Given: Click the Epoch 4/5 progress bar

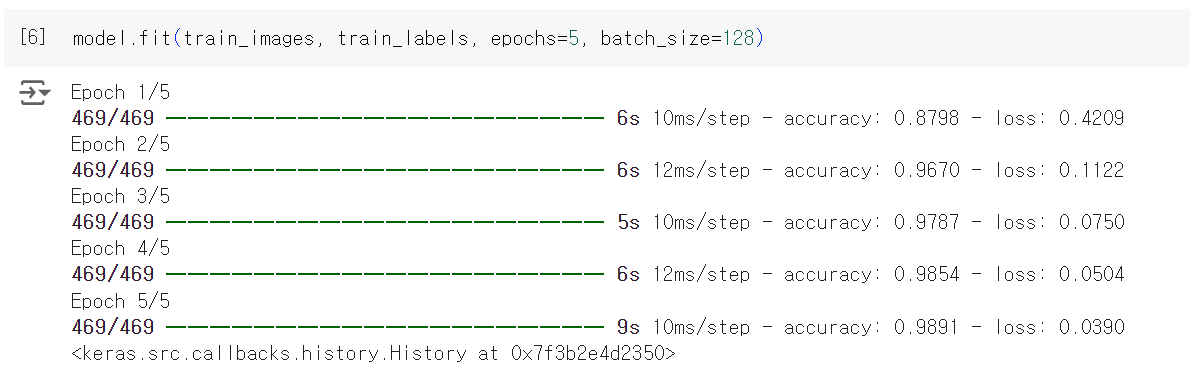Looking at the screenshot, I should (x=385, y=274).
